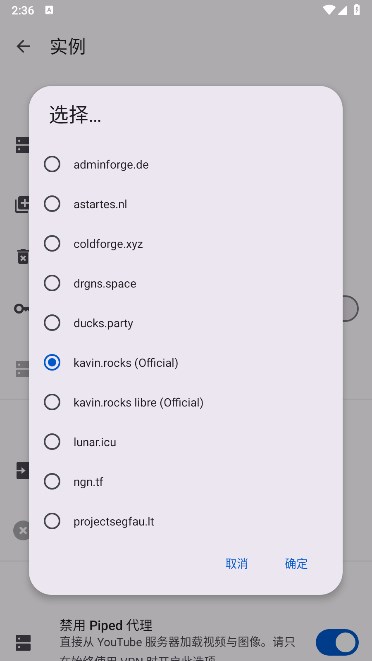Tap the key icon on left edge
The height and width of the screenshot is (661, 372).
pos(22,309)
